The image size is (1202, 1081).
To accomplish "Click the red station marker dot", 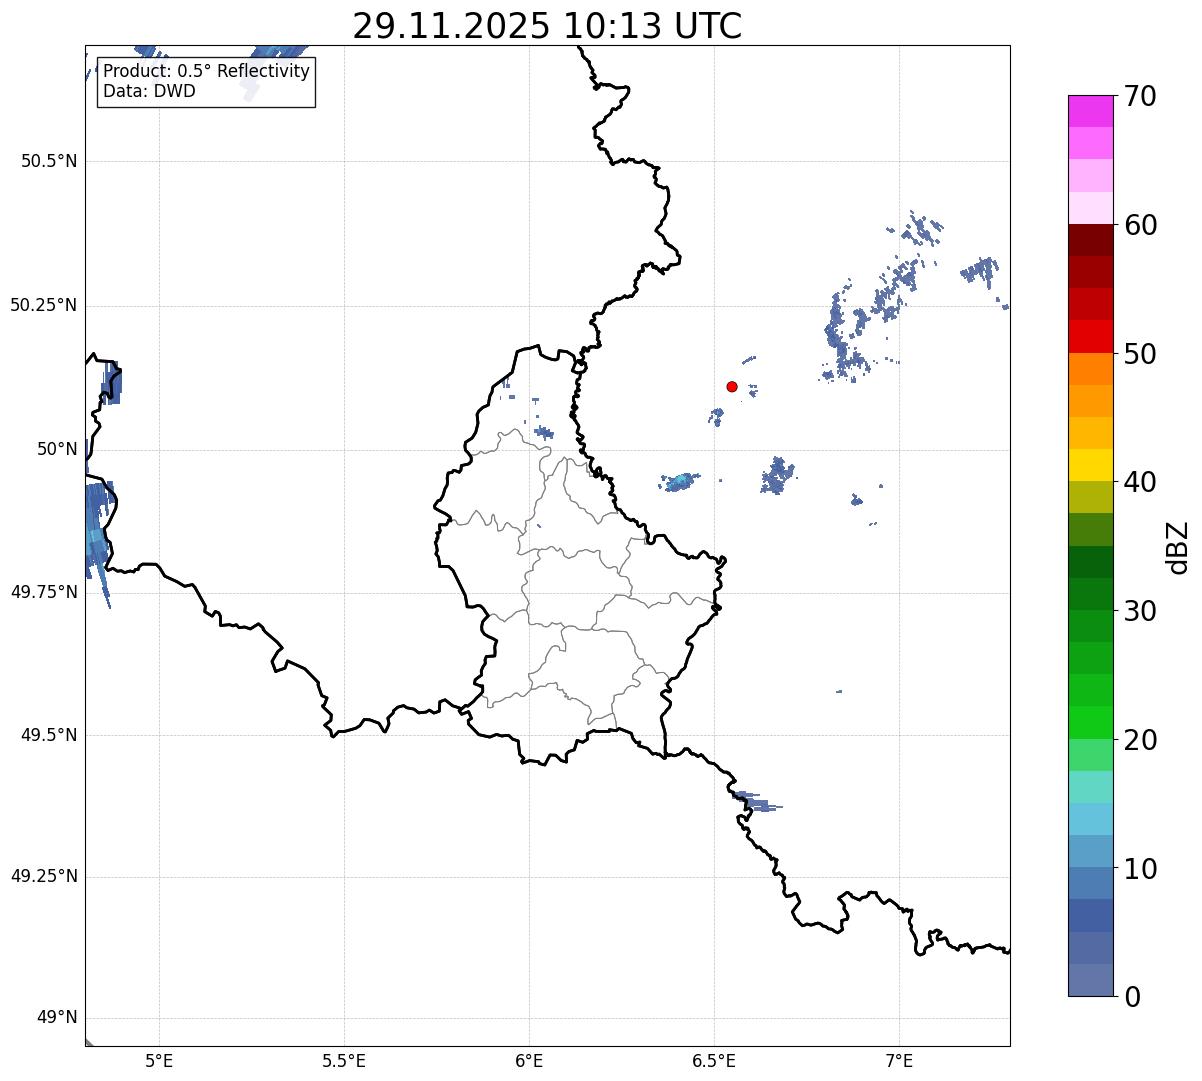I will (732, 386).
